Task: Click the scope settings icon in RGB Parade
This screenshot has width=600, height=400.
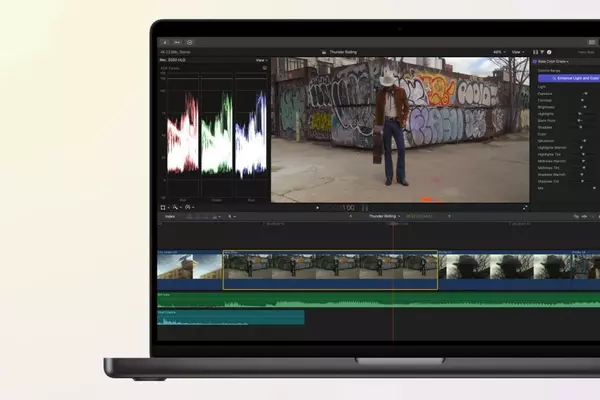Action: click(x=264, y=68)
